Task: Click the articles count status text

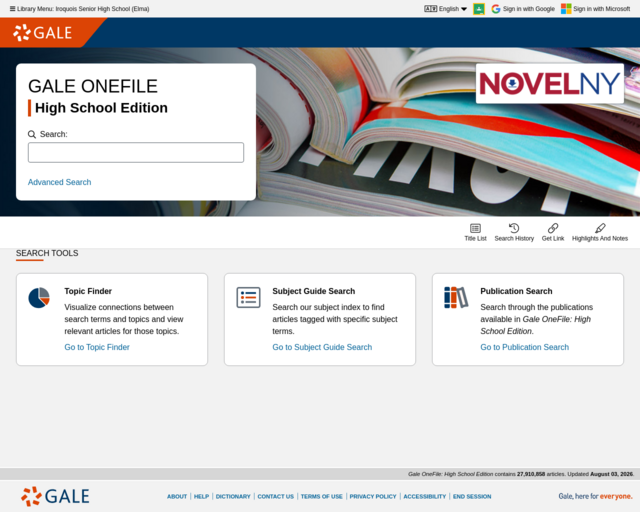Action: click(521, 474)
